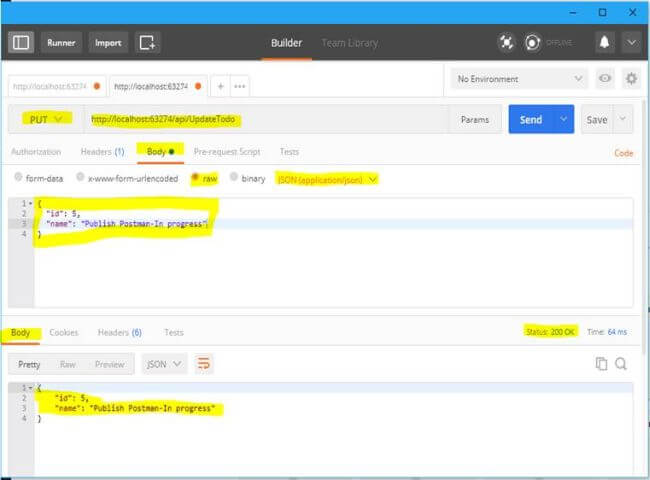Open the request Authorization tab
The width and height of the screenshot is (650, 480).
coord(36,152)
